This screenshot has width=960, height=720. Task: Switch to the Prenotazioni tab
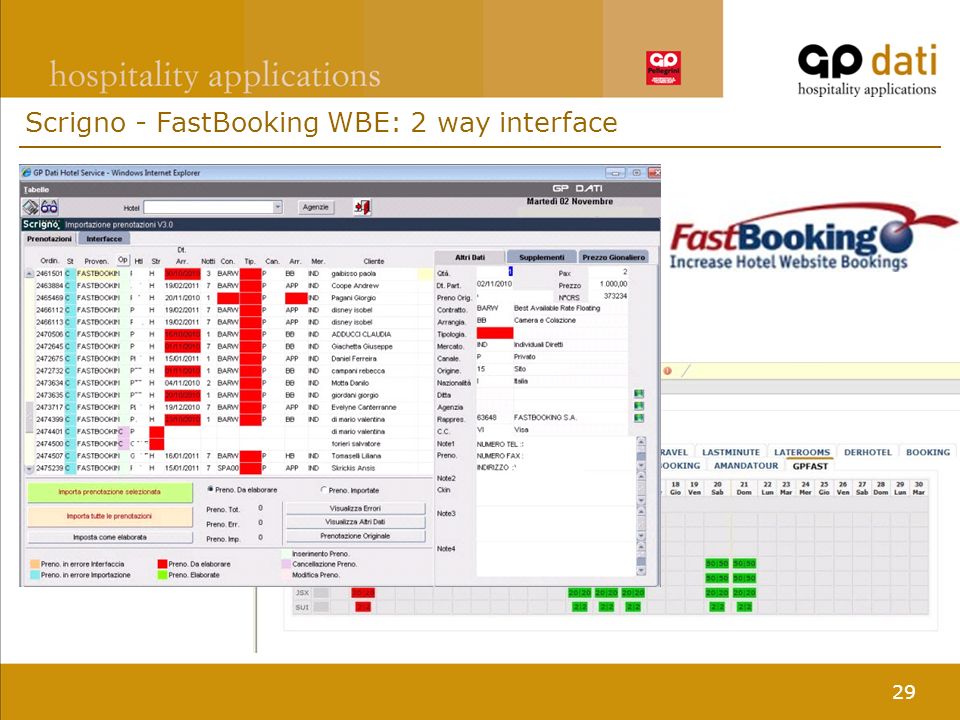tap(50, 239)
